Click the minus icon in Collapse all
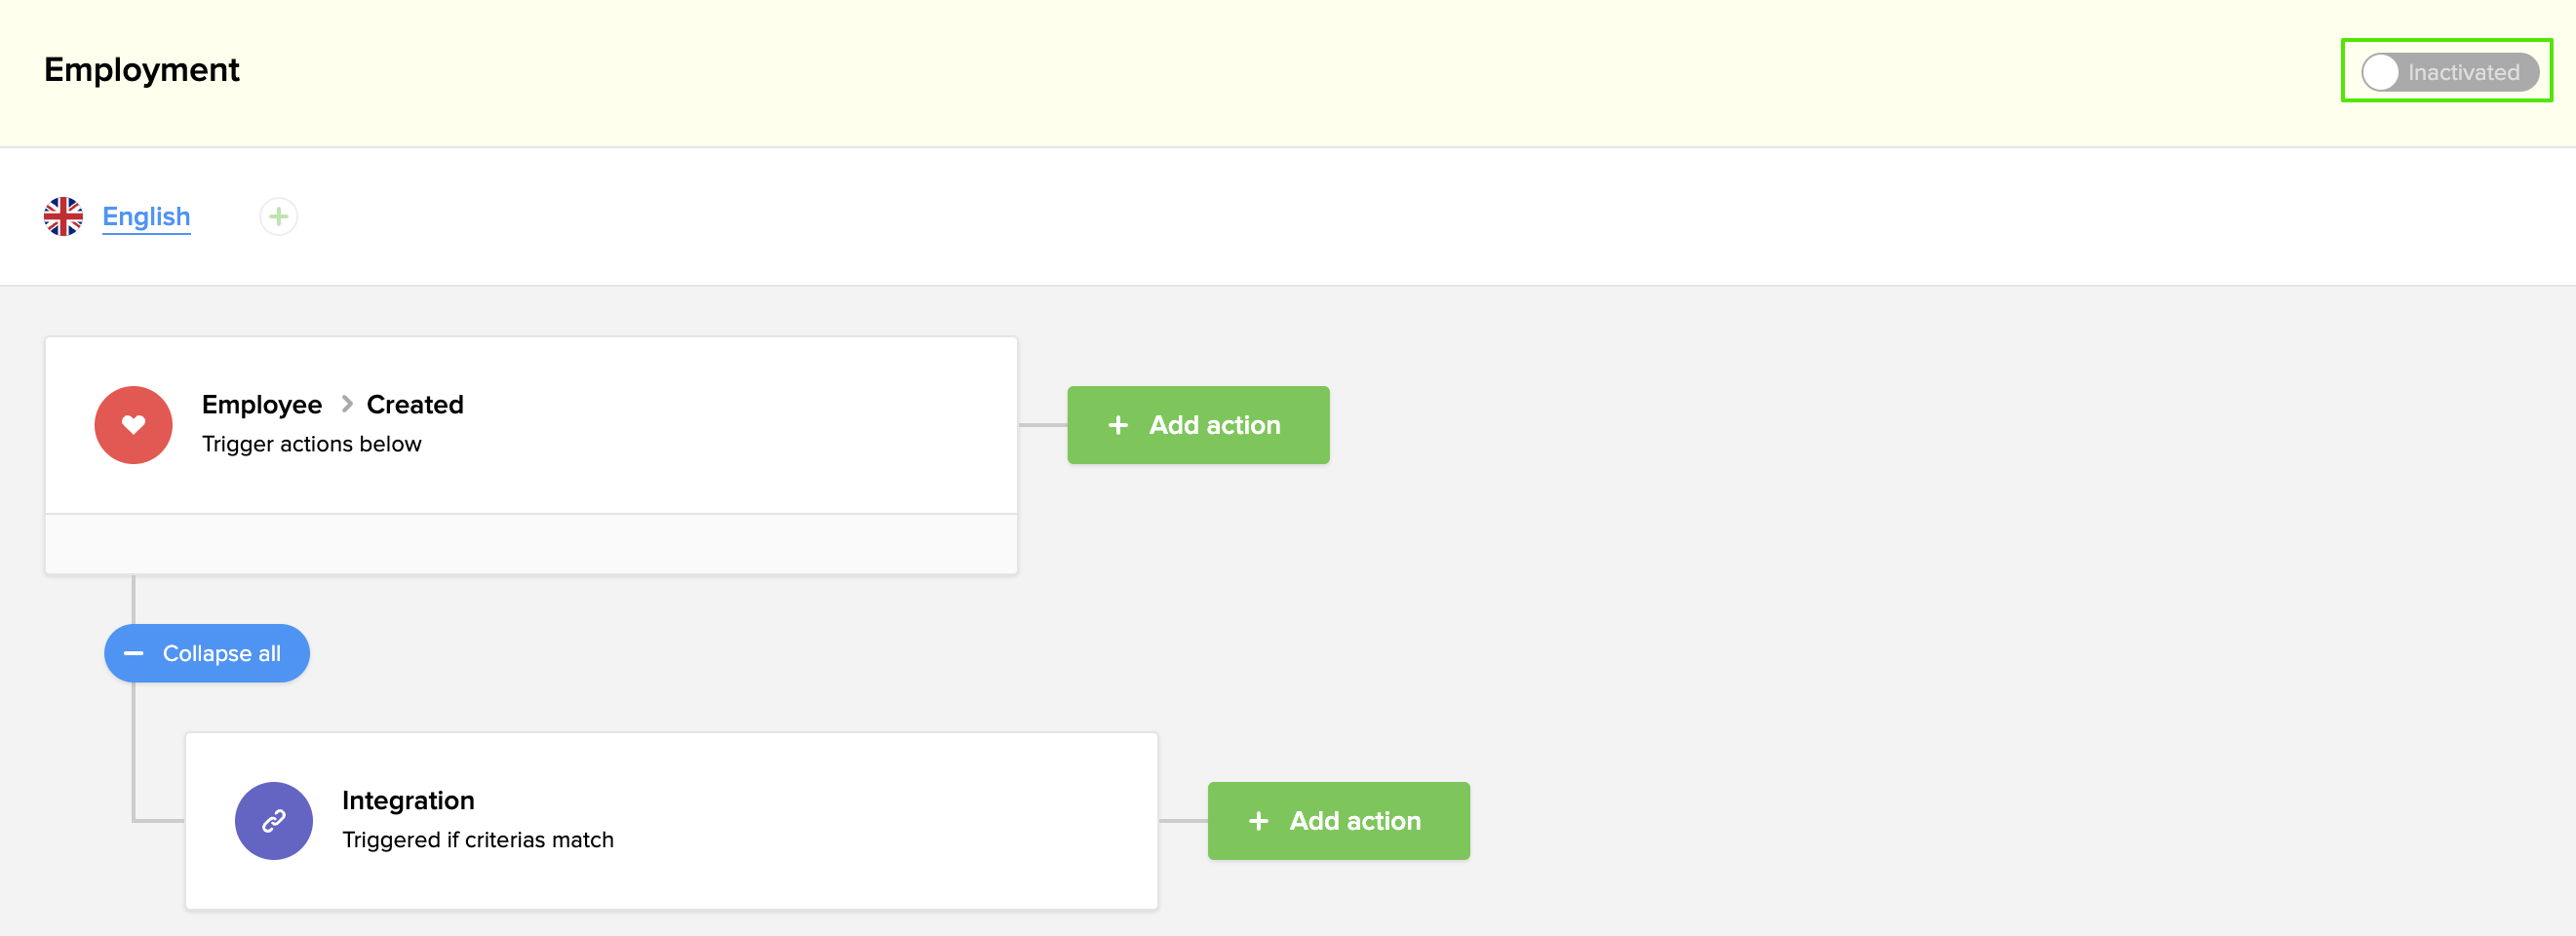This screenshot has height=936, width=2576. (x=133, y=654)
